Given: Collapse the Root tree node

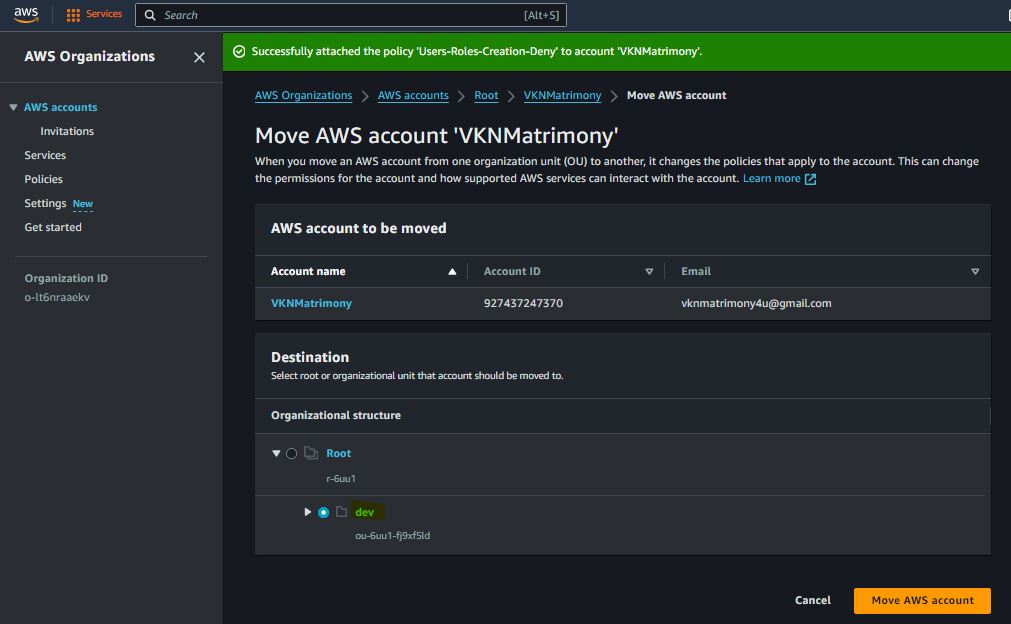Looking at the screenshot, I should pyautogui.click(x=276, y=454).
